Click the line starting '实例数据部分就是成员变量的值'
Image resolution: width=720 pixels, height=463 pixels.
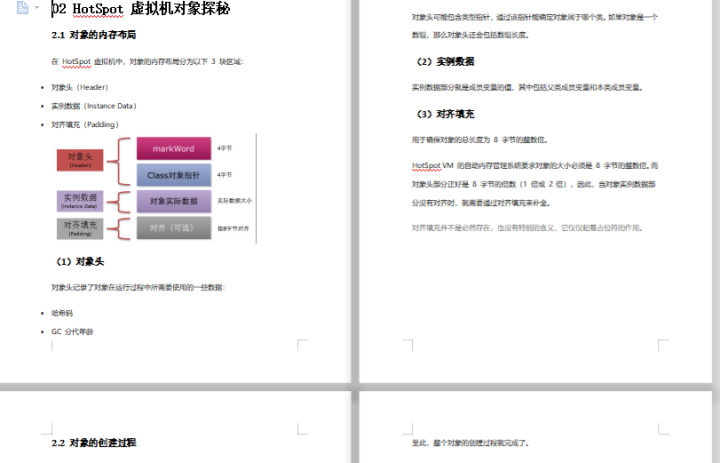(527, 87)
